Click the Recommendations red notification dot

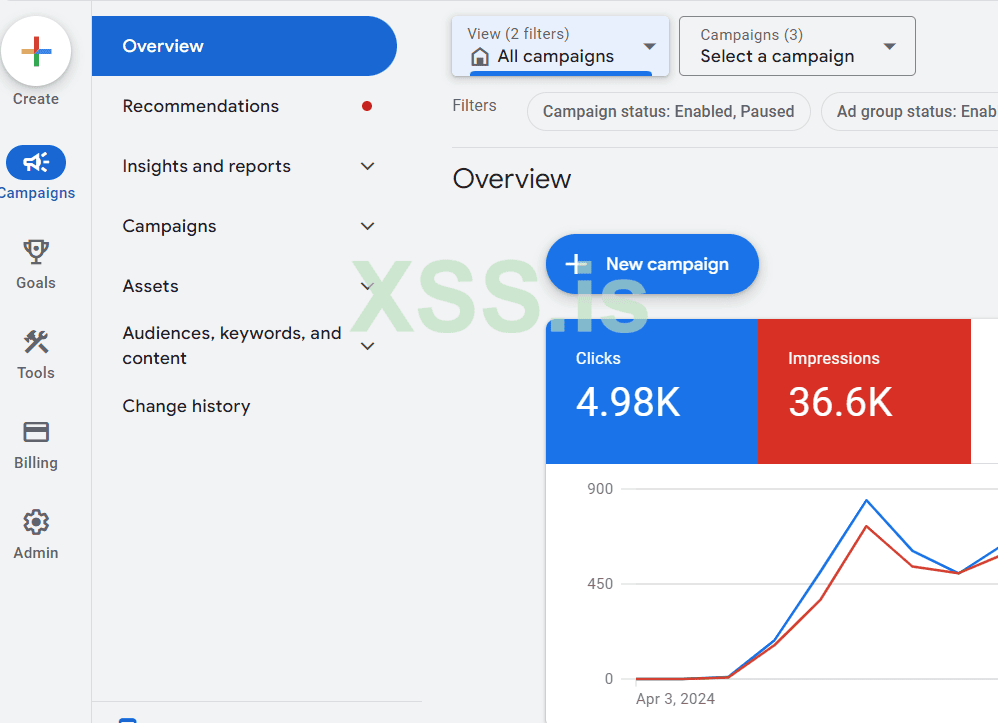[367, 106]
